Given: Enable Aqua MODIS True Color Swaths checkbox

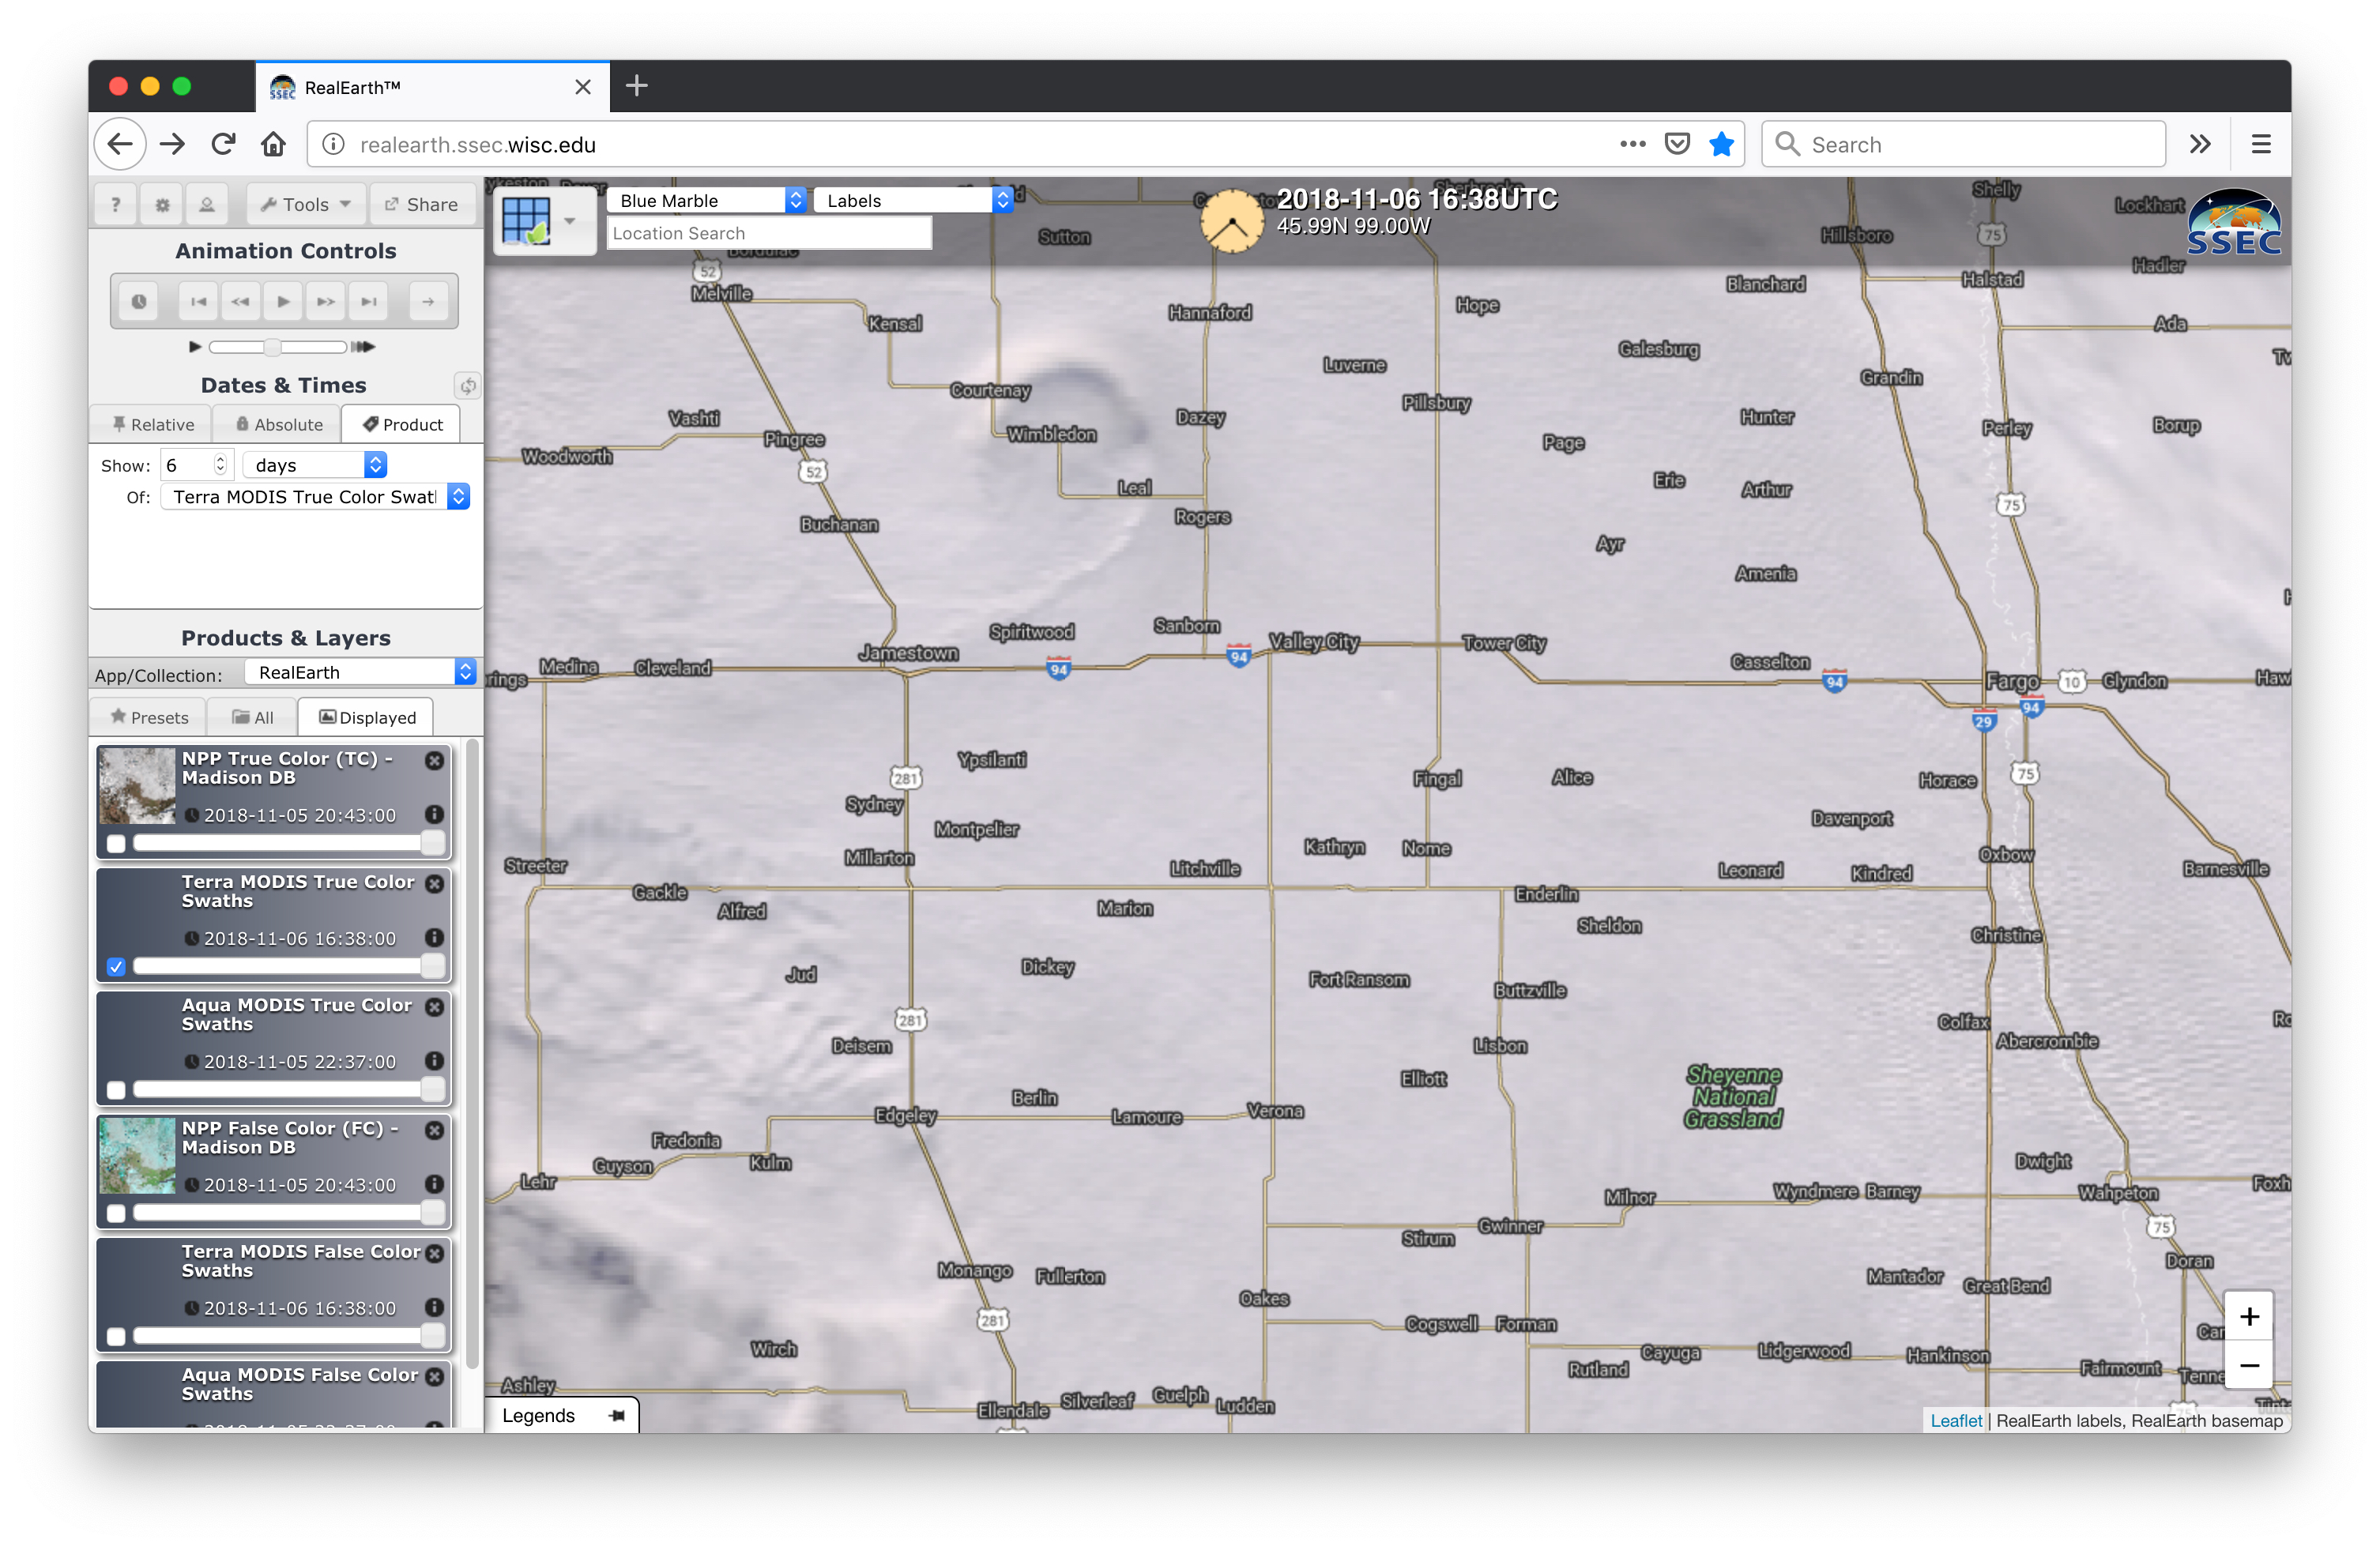Looking at the screenshot, I should pos(116,1089).
